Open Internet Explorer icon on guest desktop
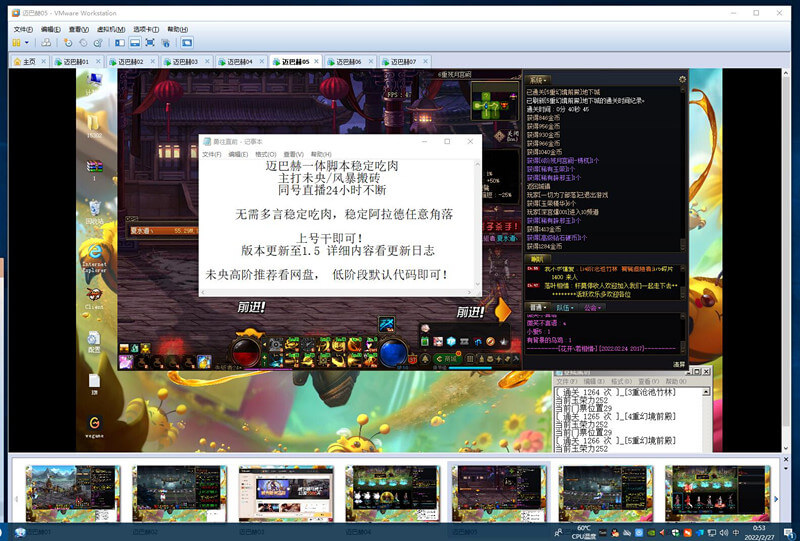 point(94,258)
